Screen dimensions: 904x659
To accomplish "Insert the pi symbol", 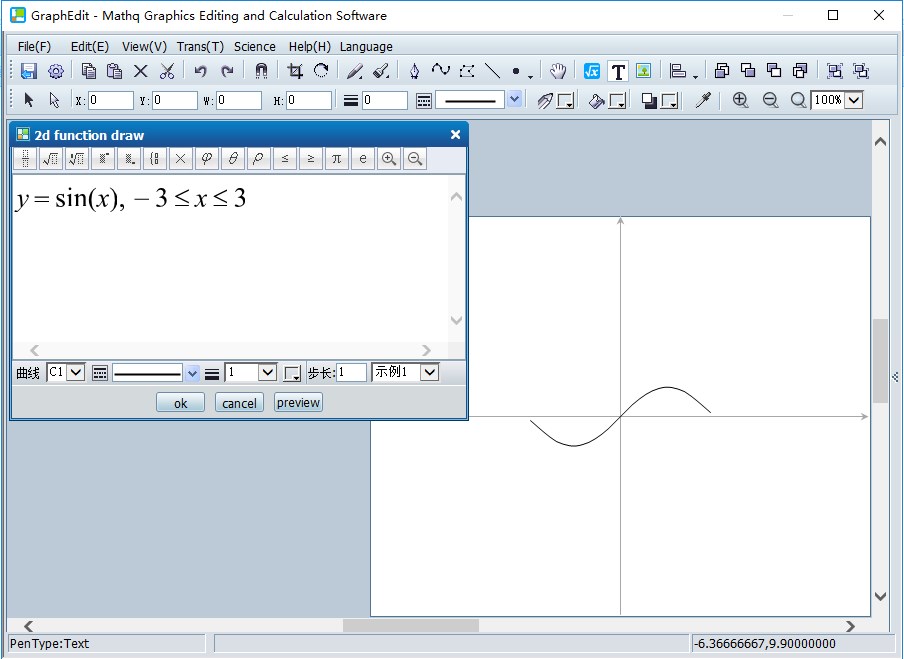I will (x=337, y=159).
